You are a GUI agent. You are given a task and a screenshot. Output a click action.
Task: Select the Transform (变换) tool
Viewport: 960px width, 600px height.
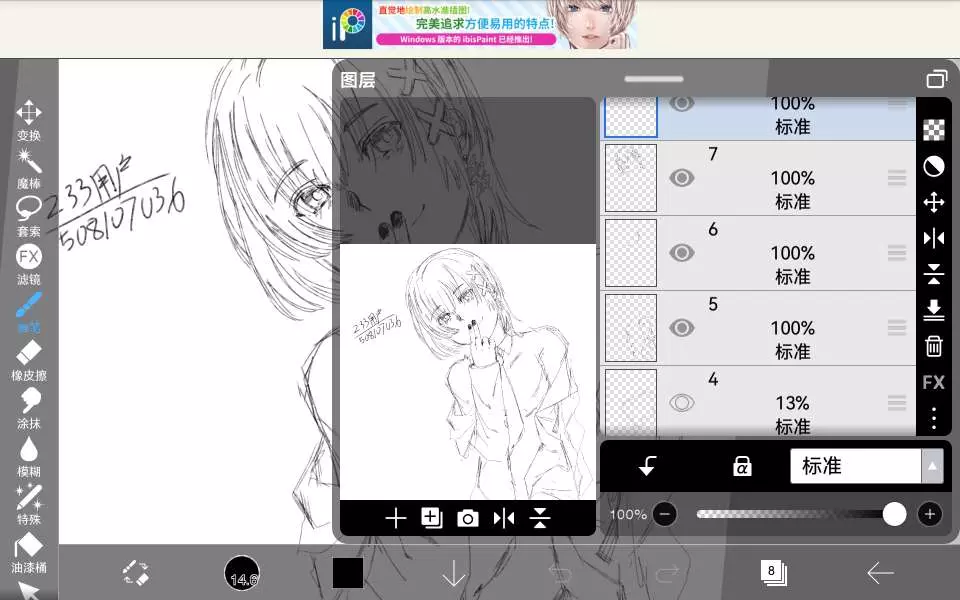[29, 119]
